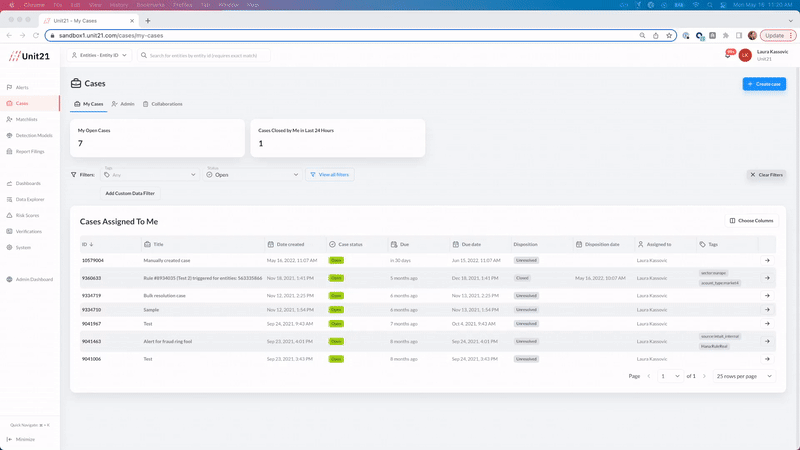Click the Unit21 logo
Image resolution: width=800 pixels, height=450 pixels.
coord(29,56)
